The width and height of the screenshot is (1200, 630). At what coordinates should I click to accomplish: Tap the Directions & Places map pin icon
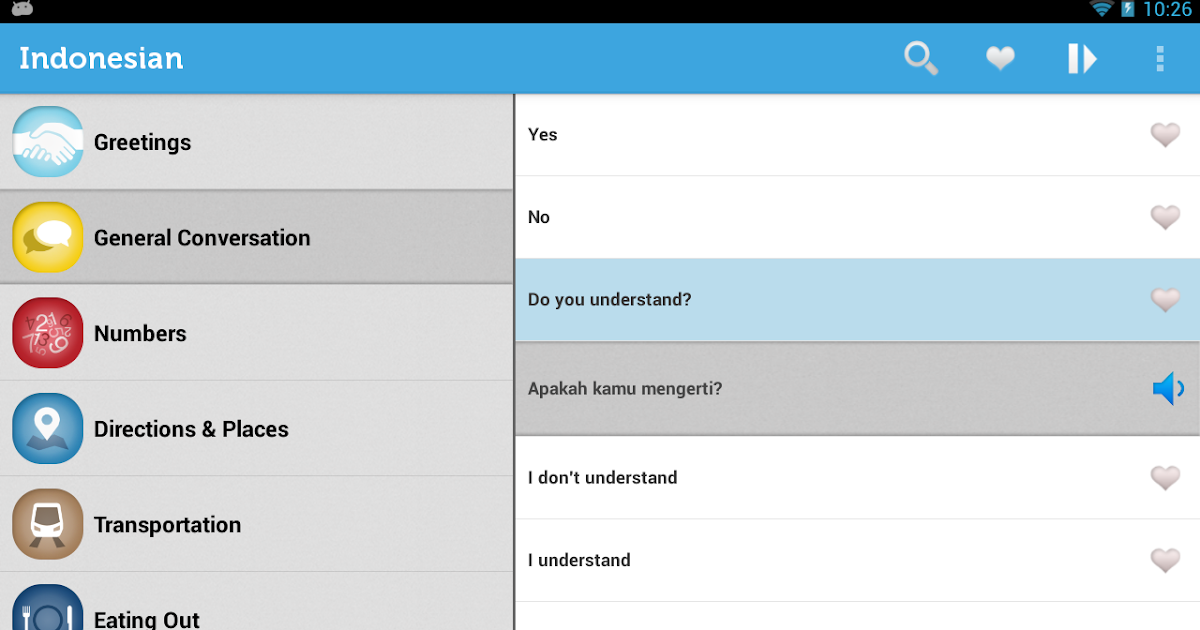point(48,429)
